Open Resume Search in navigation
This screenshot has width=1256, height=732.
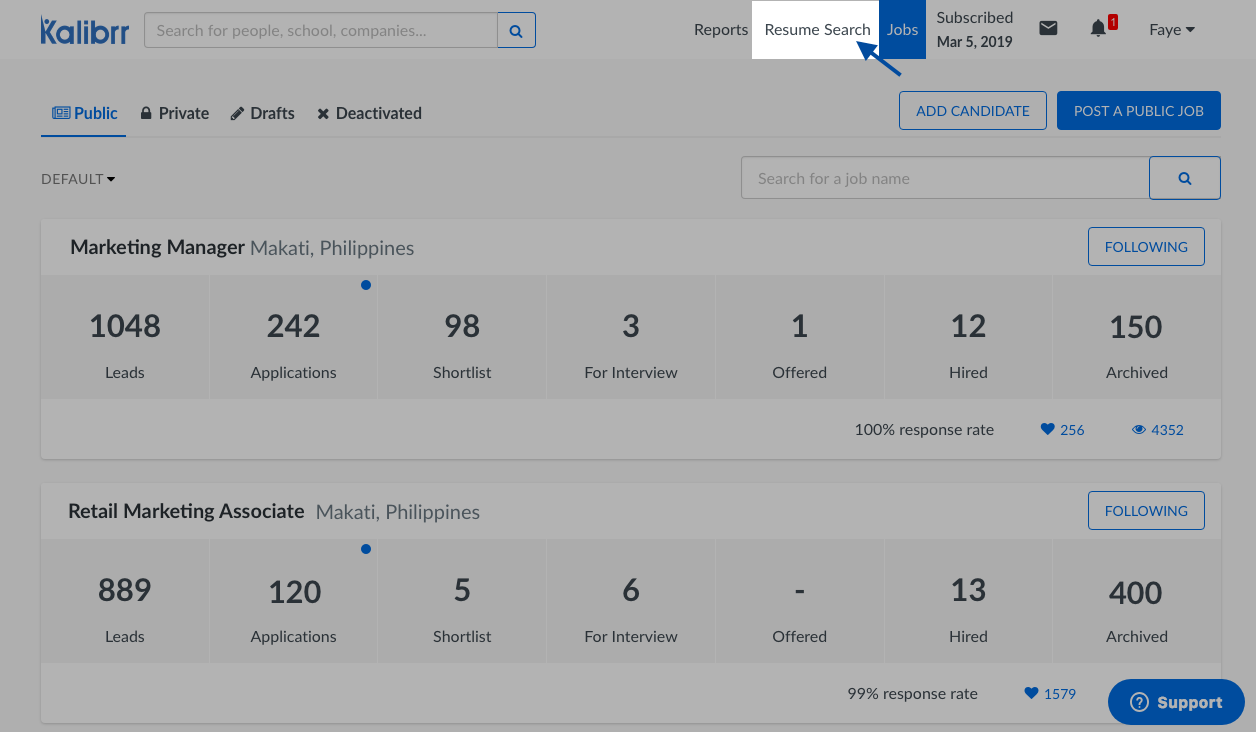click(817, 30)
